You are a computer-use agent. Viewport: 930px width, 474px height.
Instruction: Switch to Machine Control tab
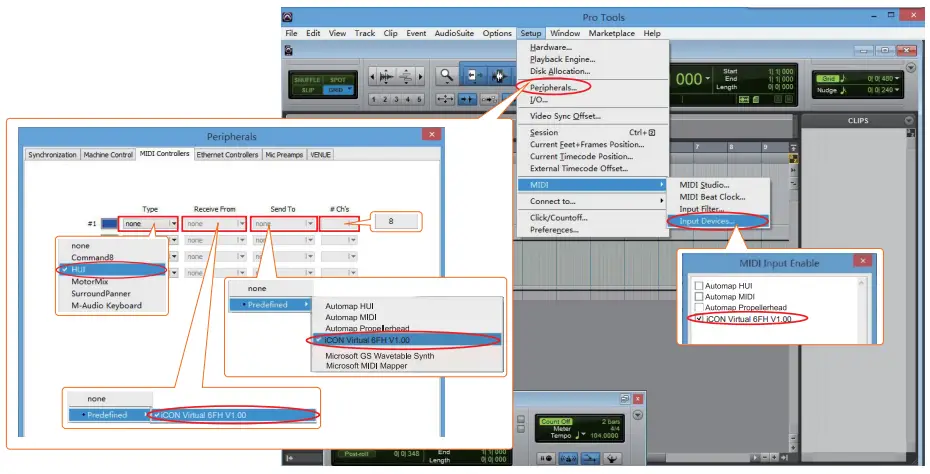(x=108, y=155)
